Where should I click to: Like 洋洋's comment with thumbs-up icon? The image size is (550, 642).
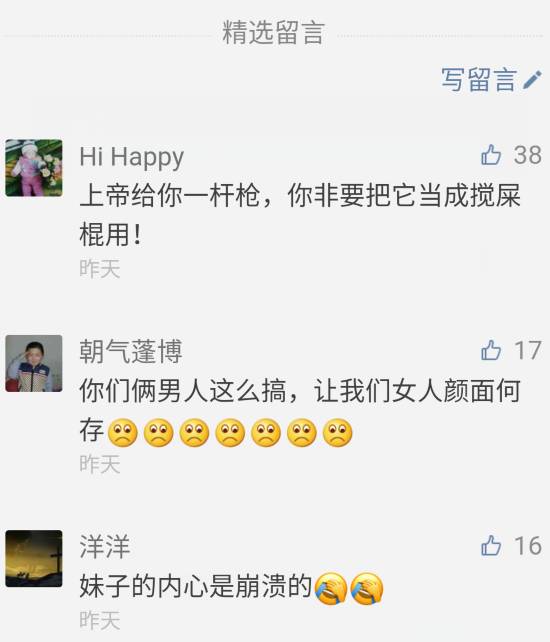click(491, 545)
